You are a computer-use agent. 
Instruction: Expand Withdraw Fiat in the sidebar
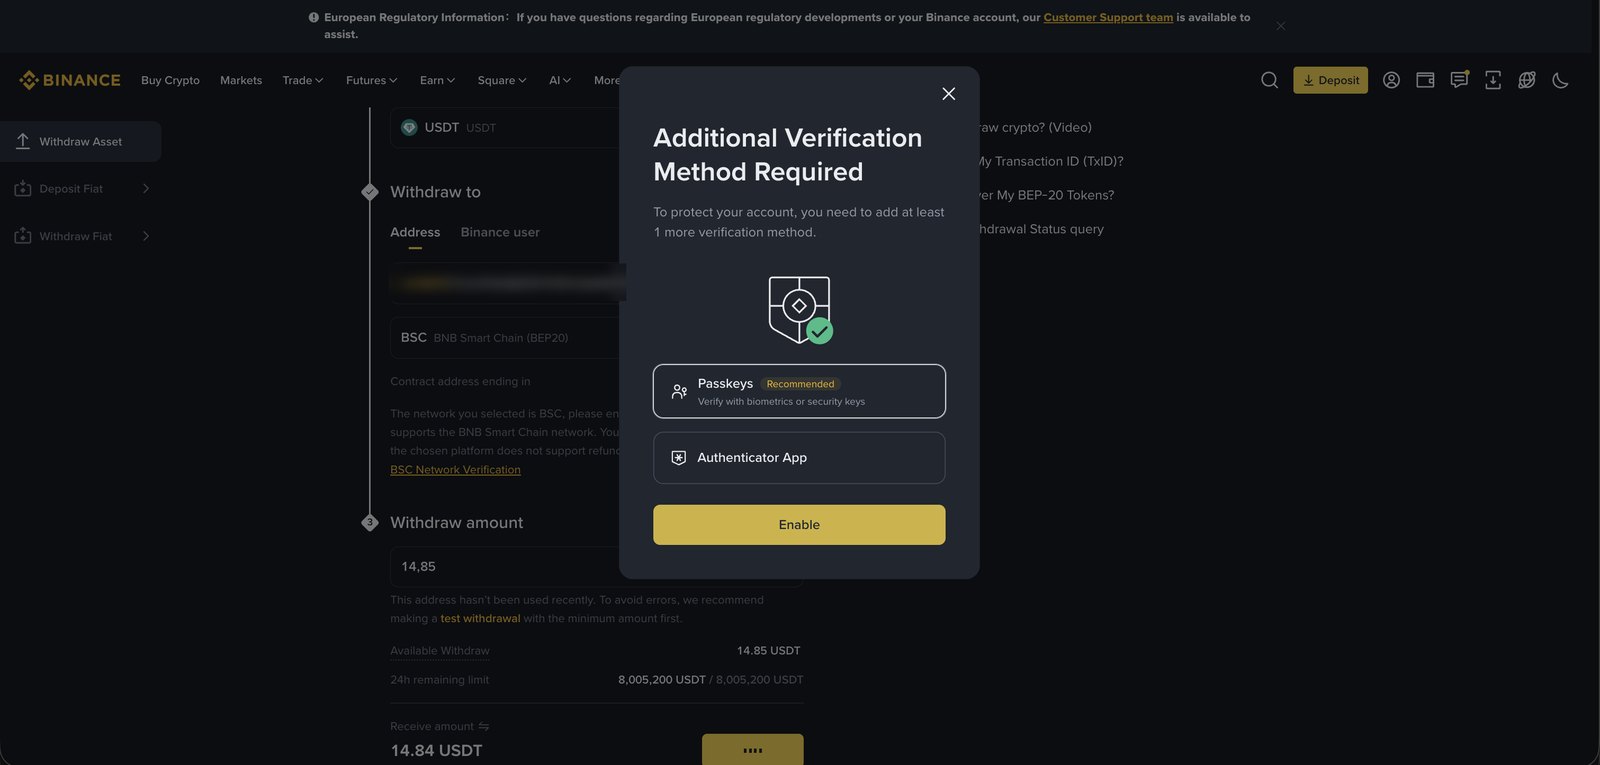click(x=81, y=236)
